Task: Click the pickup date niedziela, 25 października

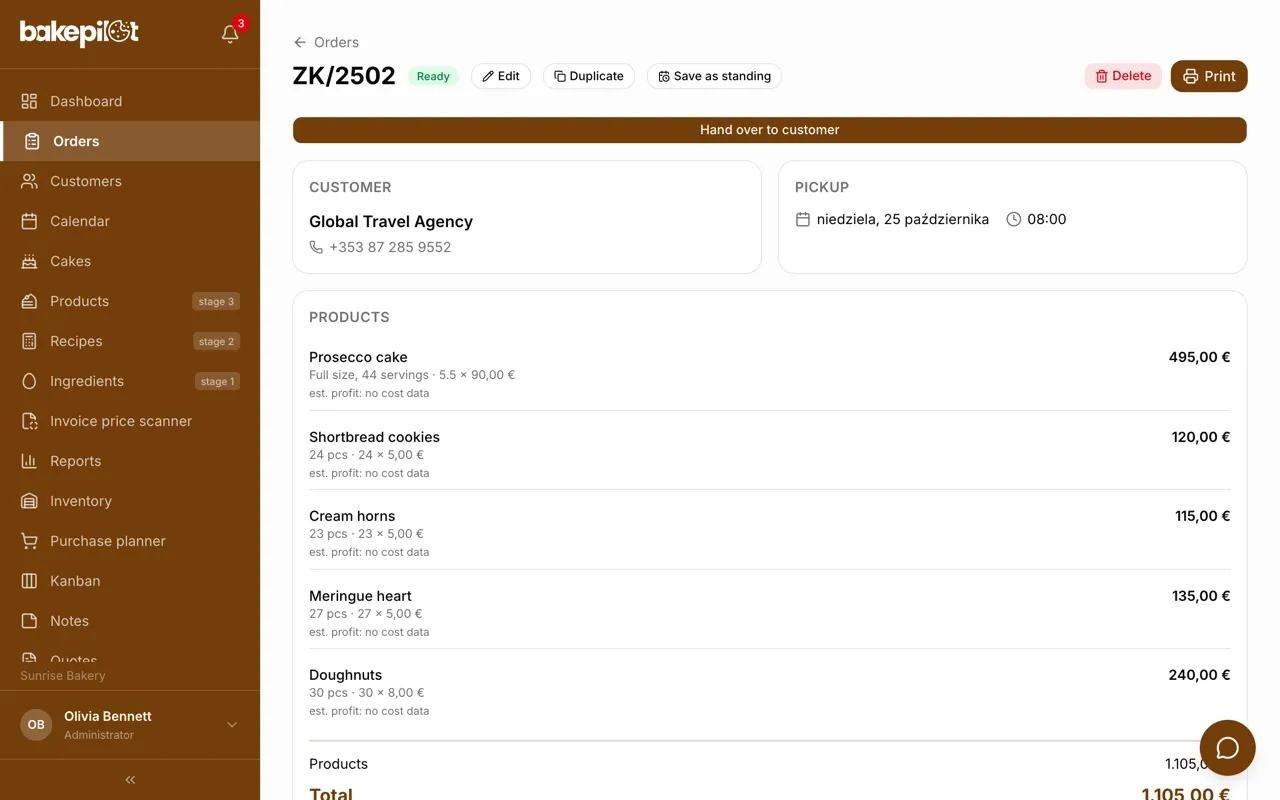Action: 903,219
